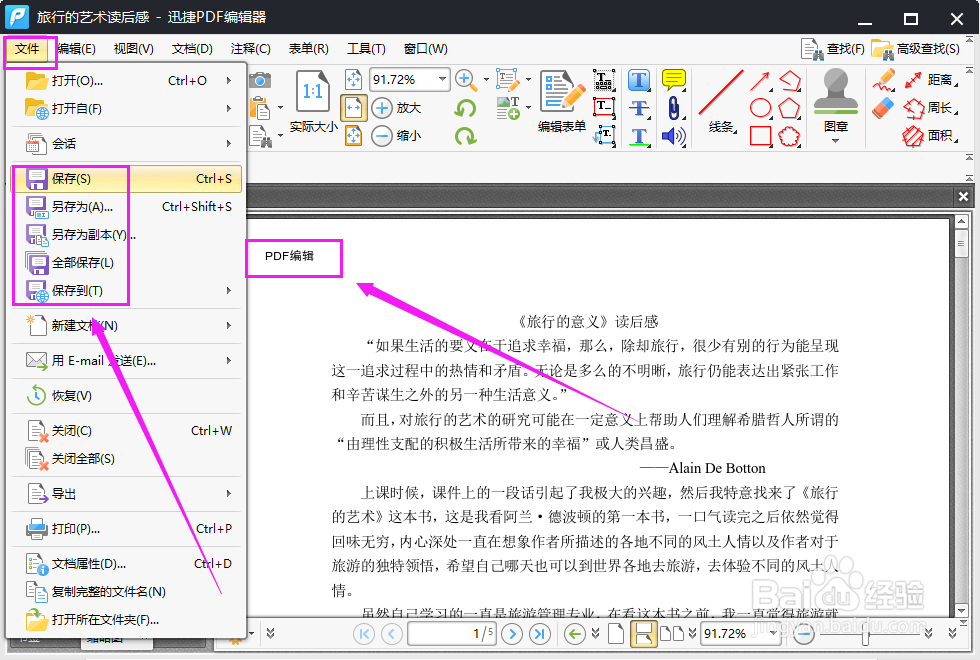Open the 文件 menu

click(28, 49)
